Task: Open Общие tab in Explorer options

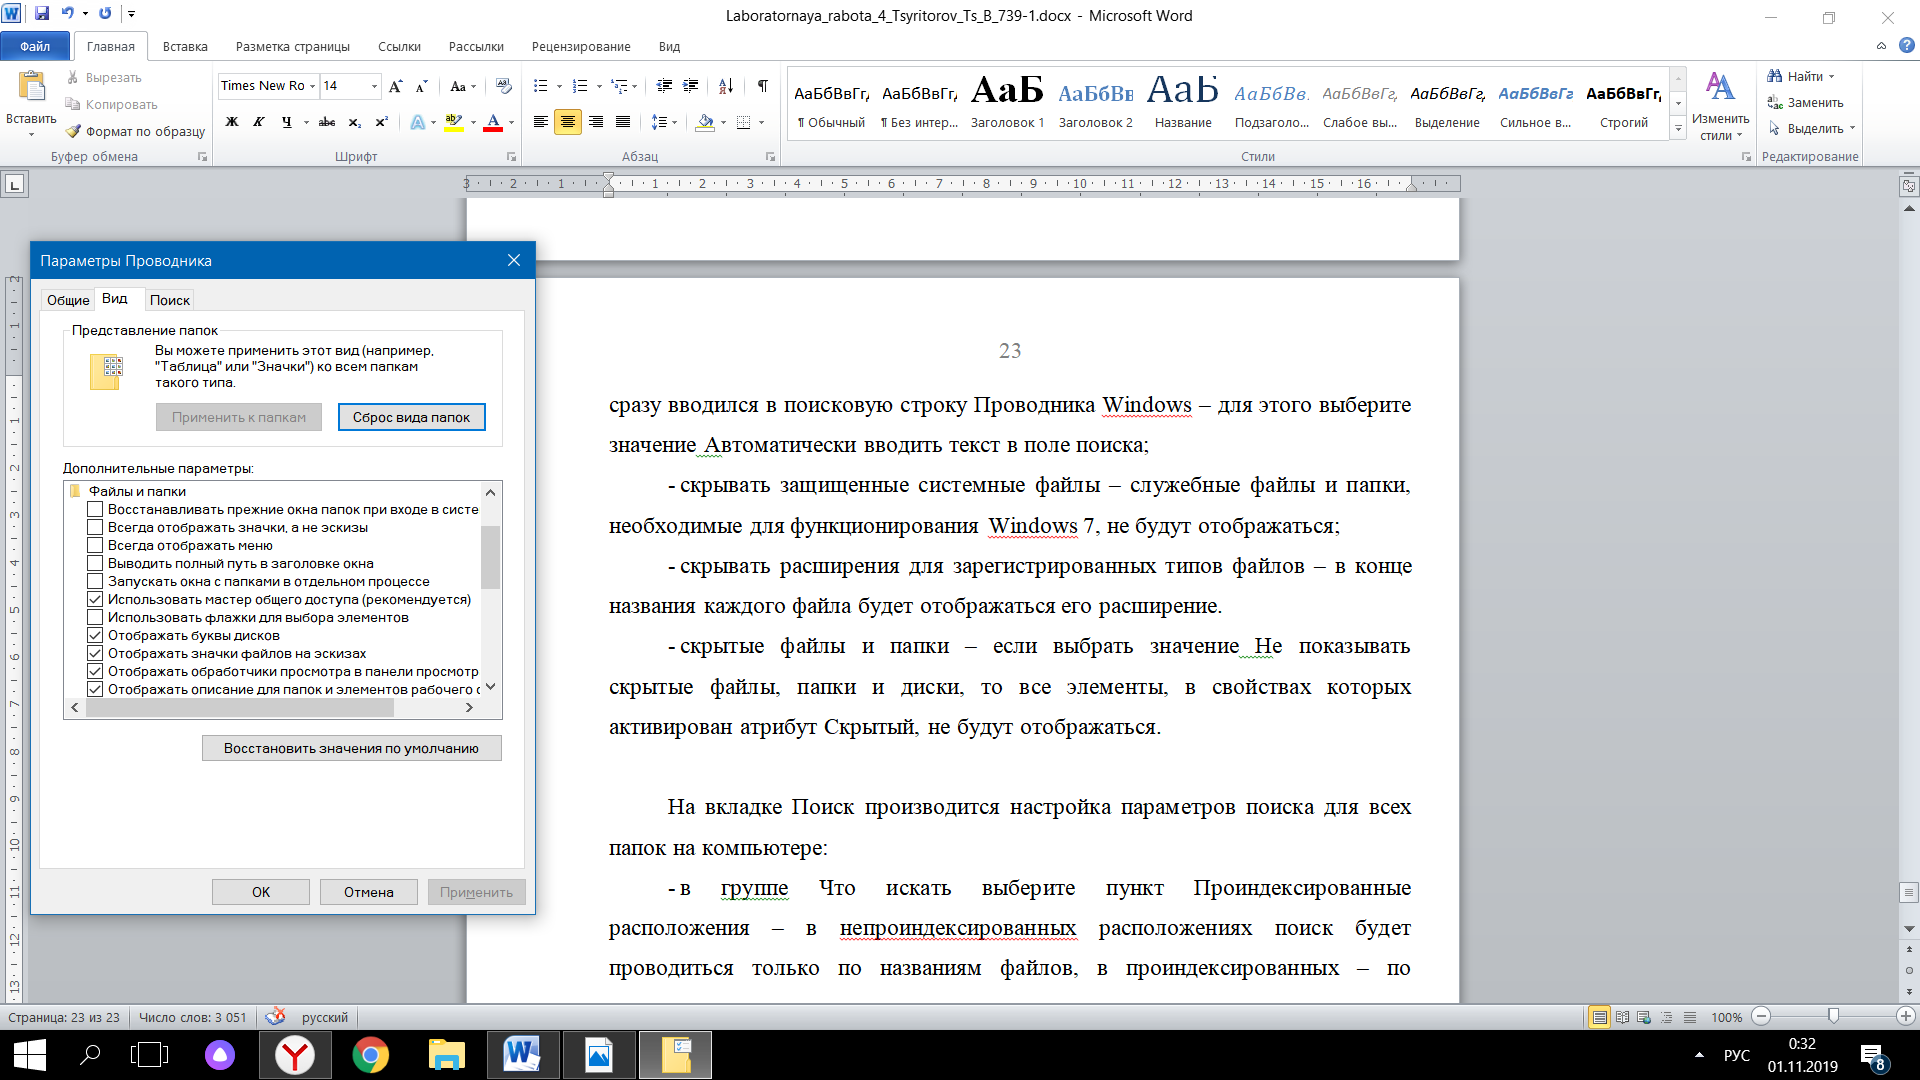Action: 68,300
